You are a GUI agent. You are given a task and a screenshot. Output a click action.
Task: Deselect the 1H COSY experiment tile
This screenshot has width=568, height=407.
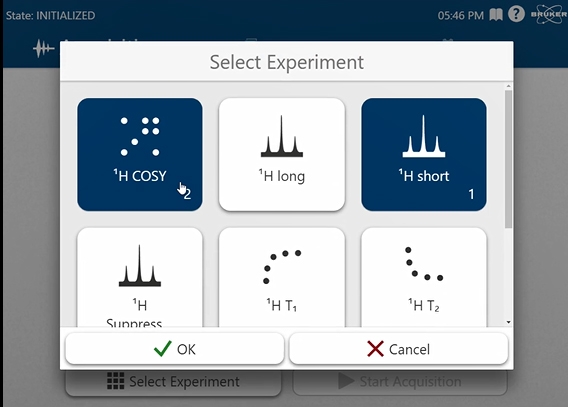click(140, 155)
